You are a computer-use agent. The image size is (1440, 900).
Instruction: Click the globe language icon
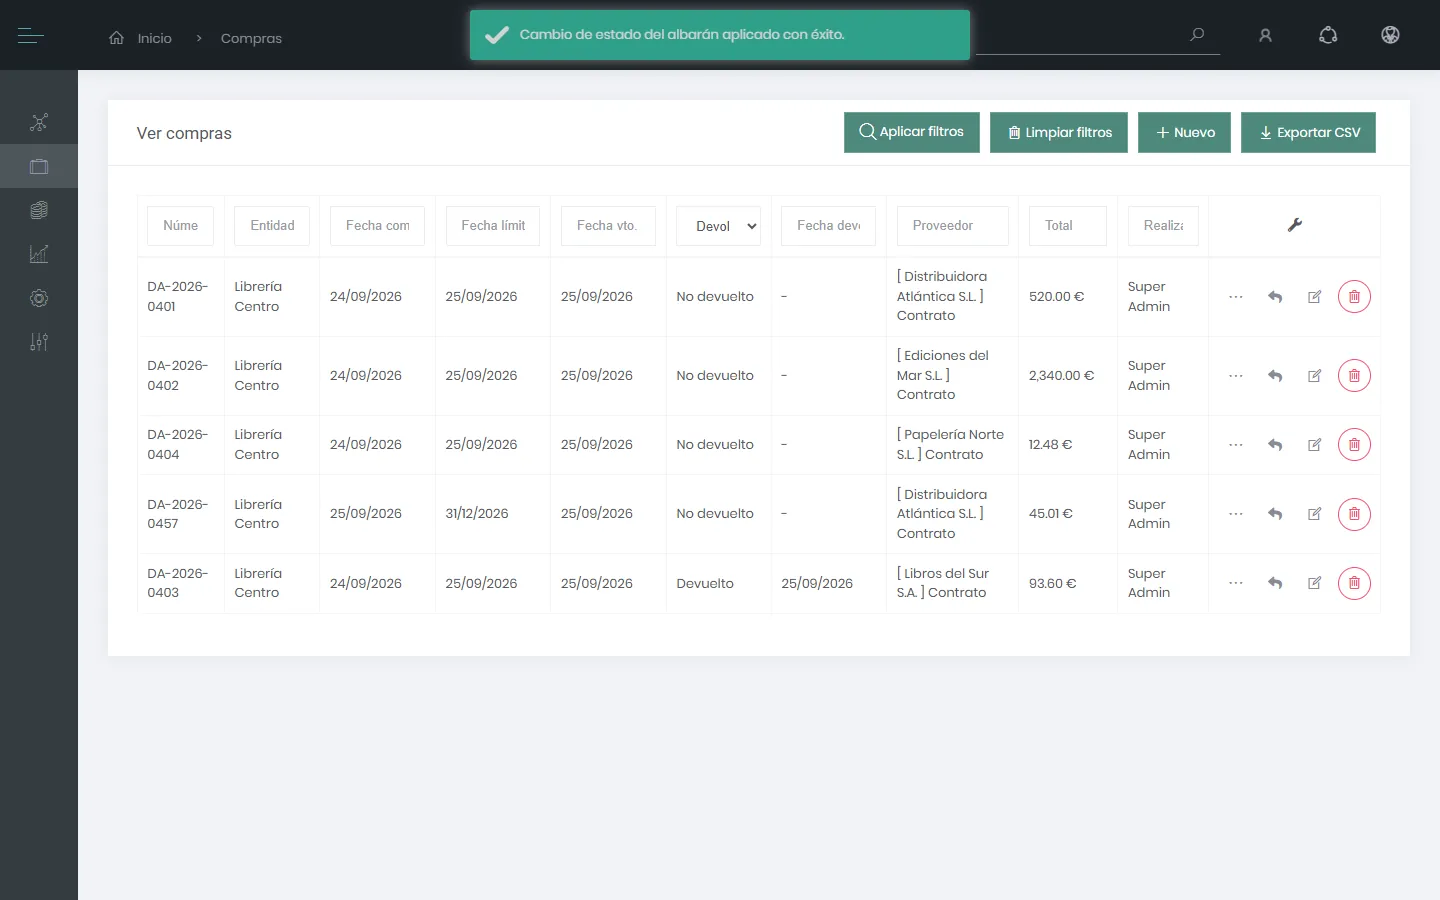click(1390, 36)
